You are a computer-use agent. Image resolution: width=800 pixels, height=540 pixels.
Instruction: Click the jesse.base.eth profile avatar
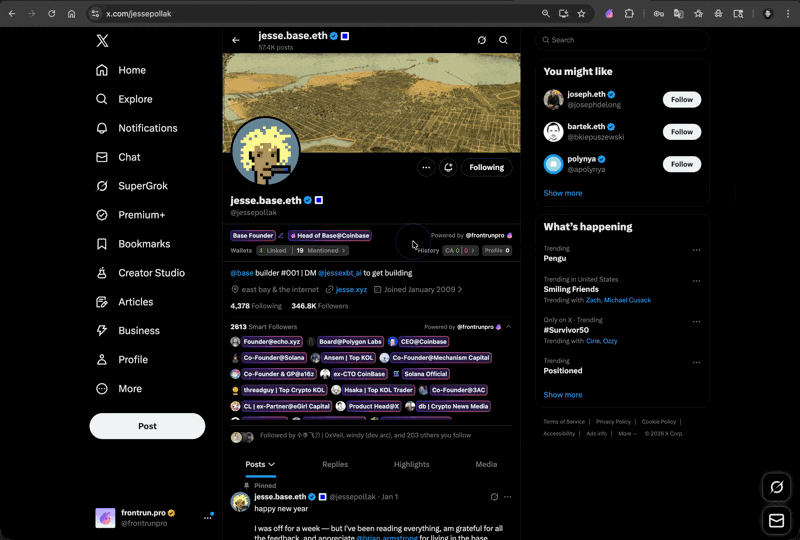pyautogui.click(x=265, y=152)
